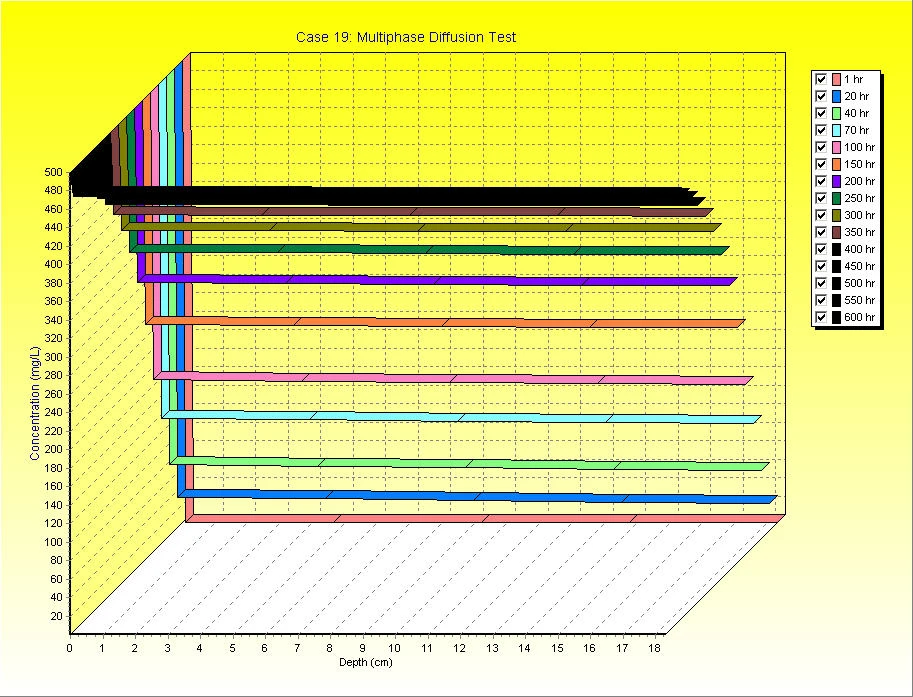The image size is (913, 697).
Task: Click the light green 40 hr data bar
Action: [x=469, y=464]
